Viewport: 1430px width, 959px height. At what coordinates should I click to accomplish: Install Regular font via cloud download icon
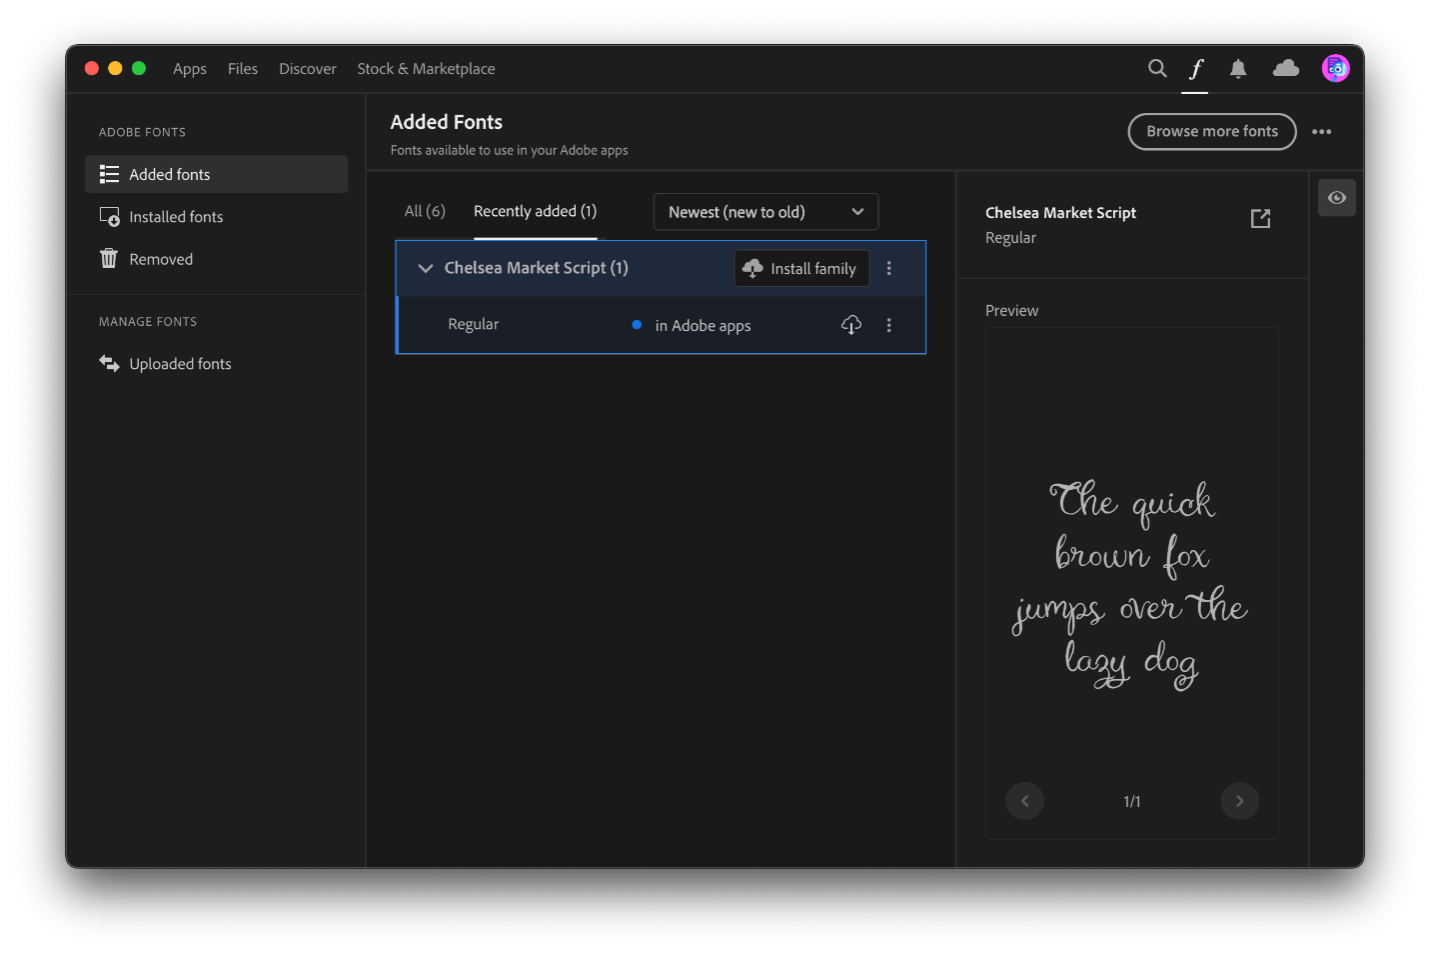tap(851, 325)
